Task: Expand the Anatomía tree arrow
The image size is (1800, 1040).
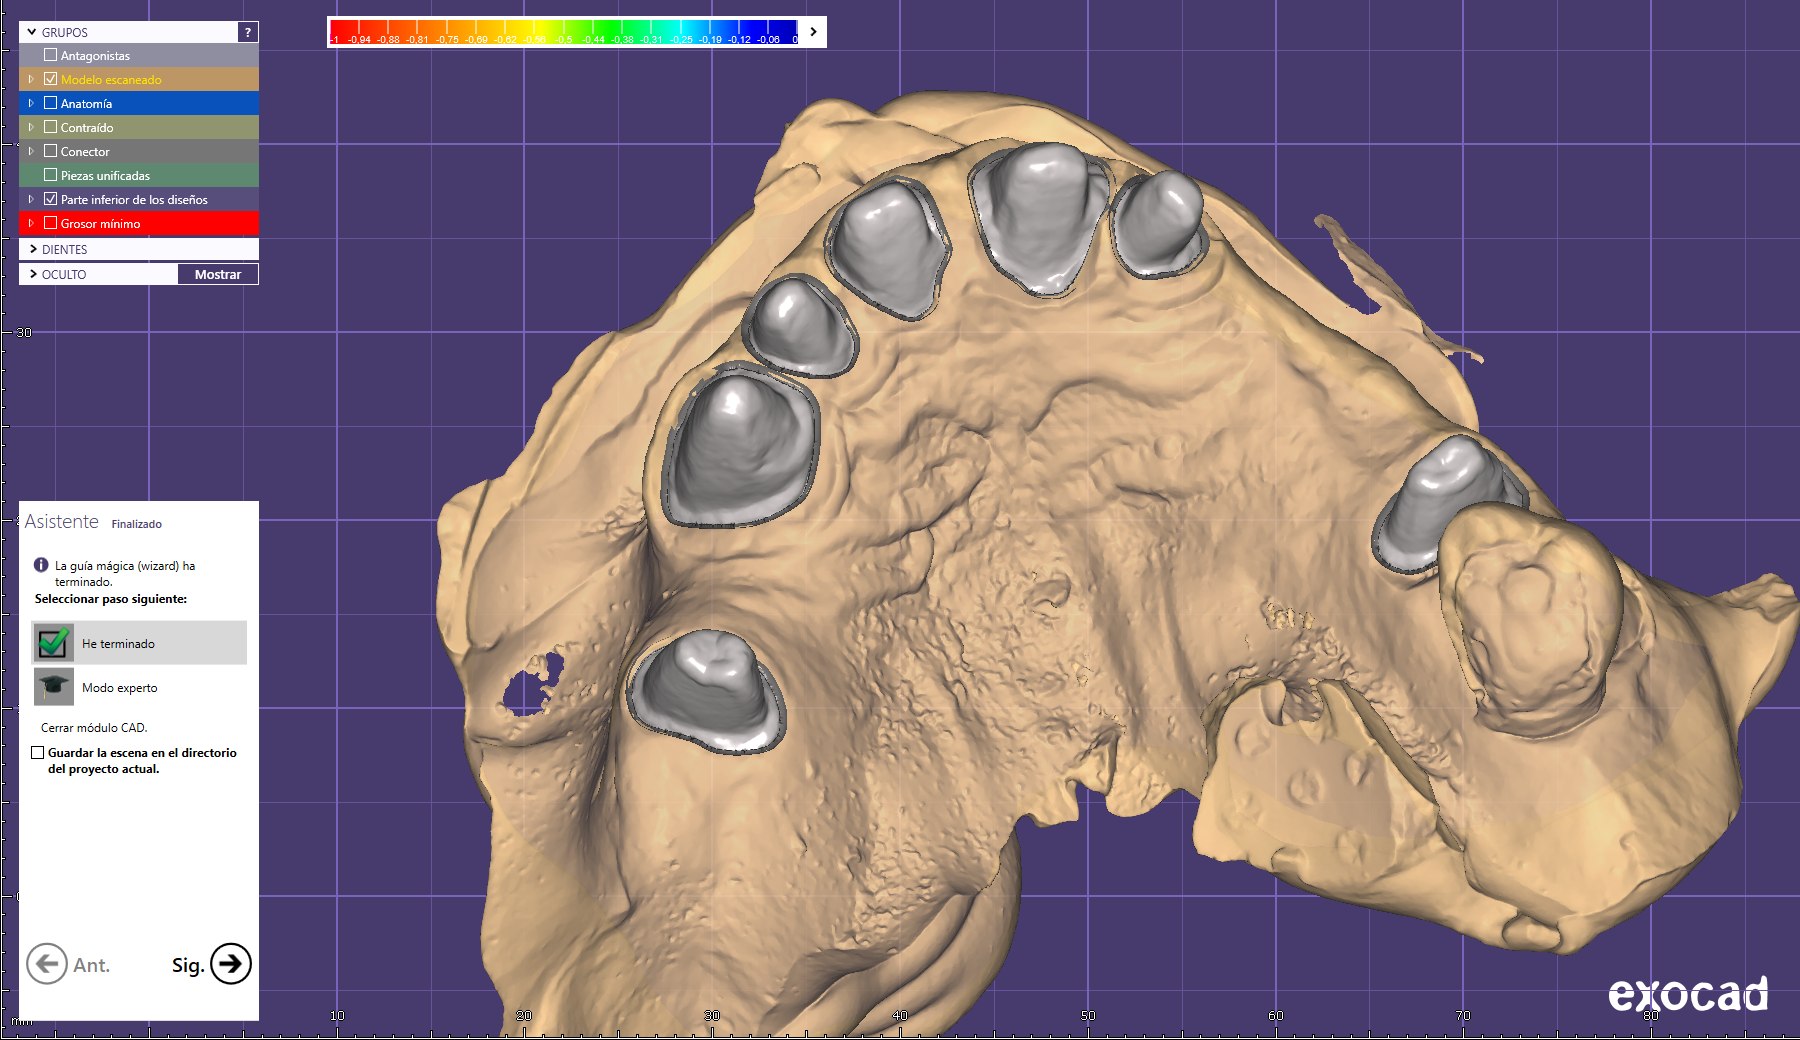Action: [x=31, y=103]
